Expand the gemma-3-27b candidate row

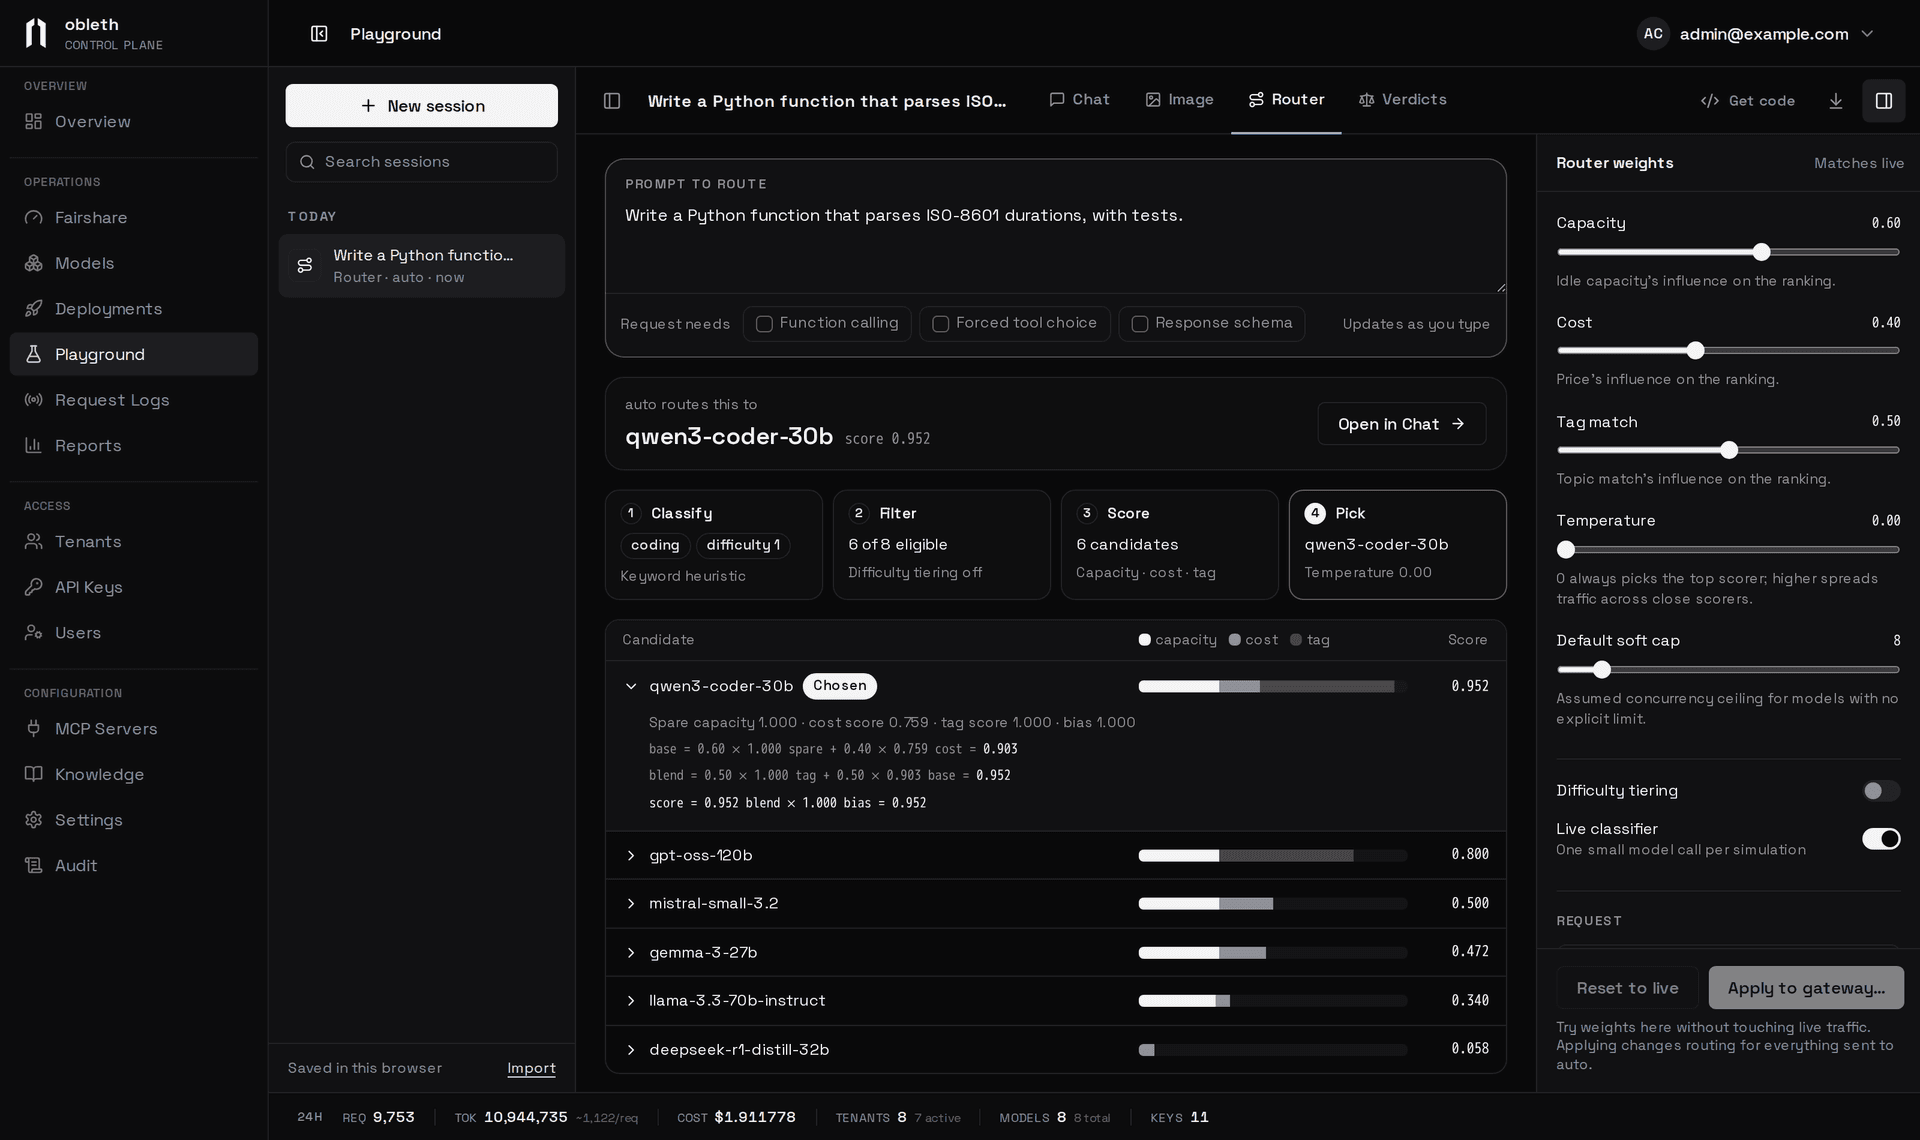(631, 953)
